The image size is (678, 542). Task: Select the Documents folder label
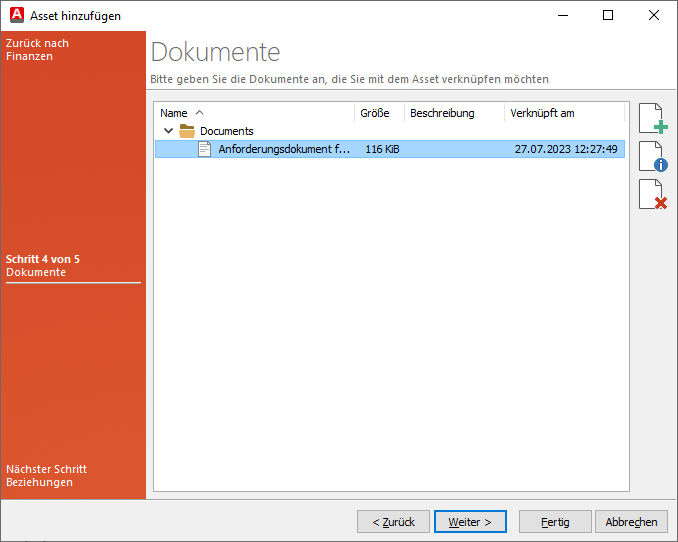tap(227, 131)
